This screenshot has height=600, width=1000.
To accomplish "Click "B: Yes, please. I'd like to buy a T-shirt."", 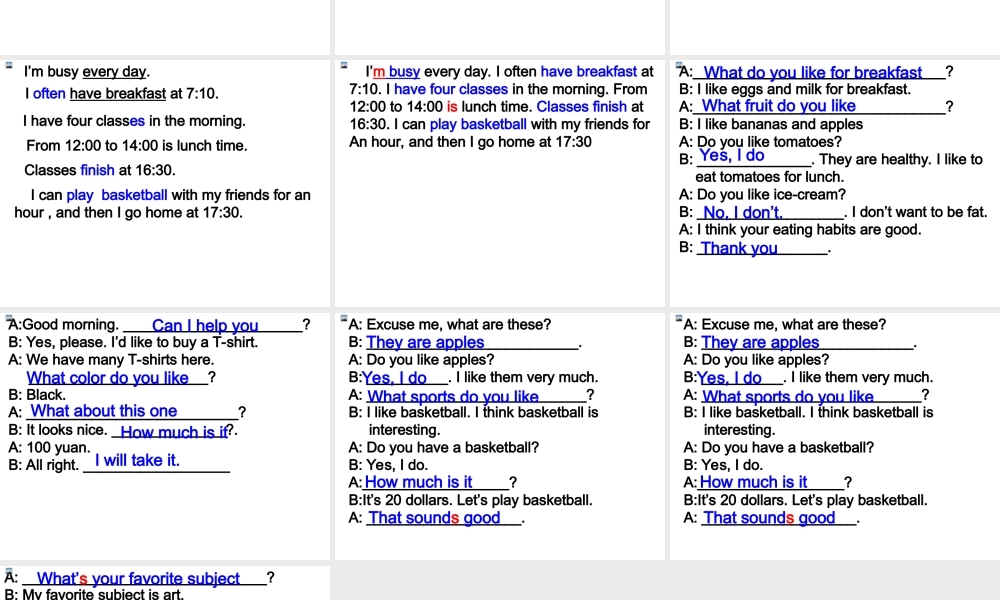I will point(133,342).
